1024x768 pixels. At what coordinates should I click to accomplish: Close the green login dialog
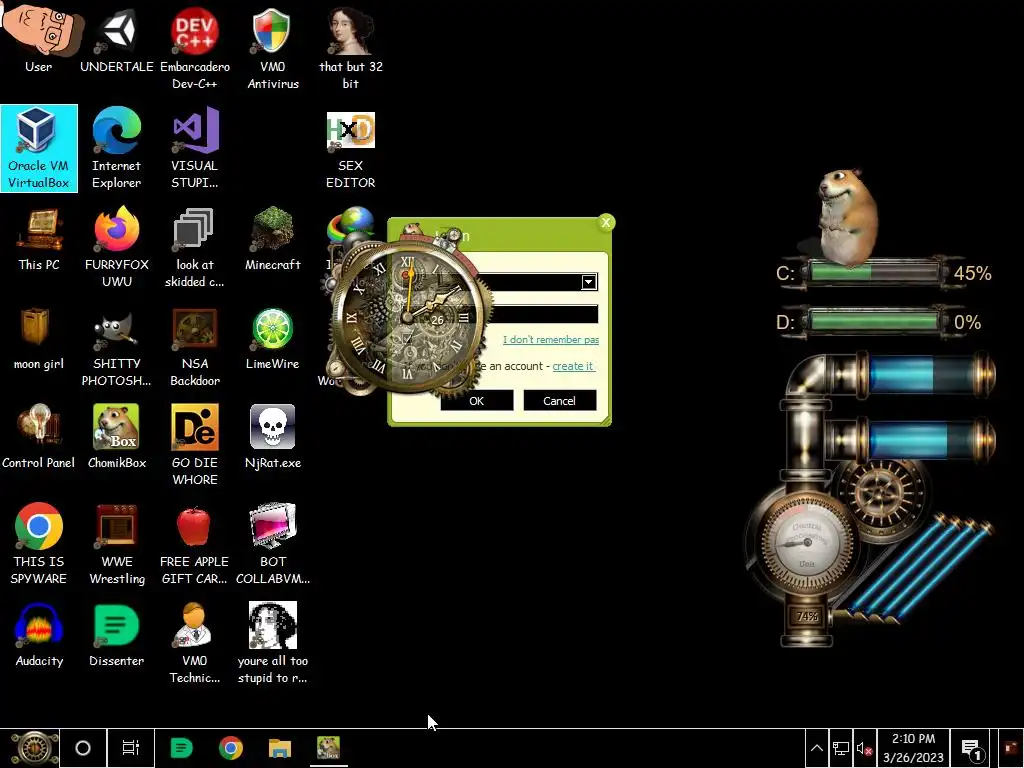click(x=606, y=223)
